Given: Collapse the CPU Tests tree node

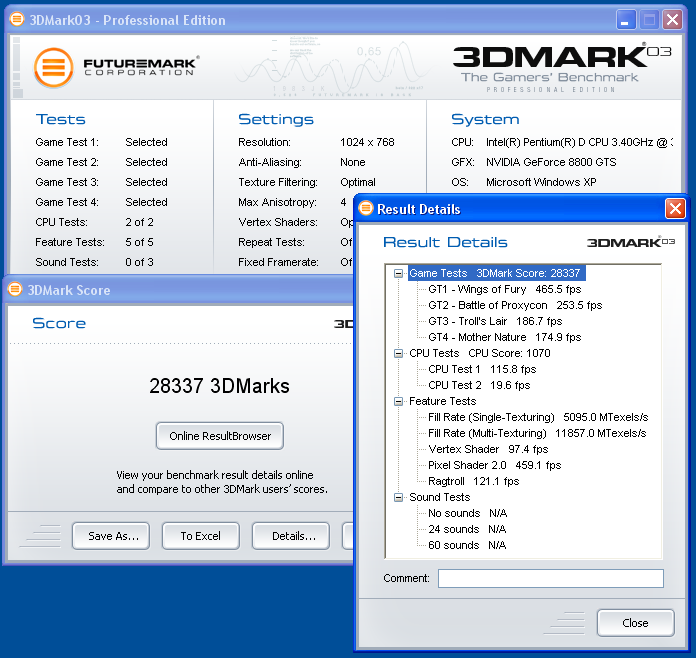Looking at the screenshot, I should pyautogui.click(x=399, y=353).
